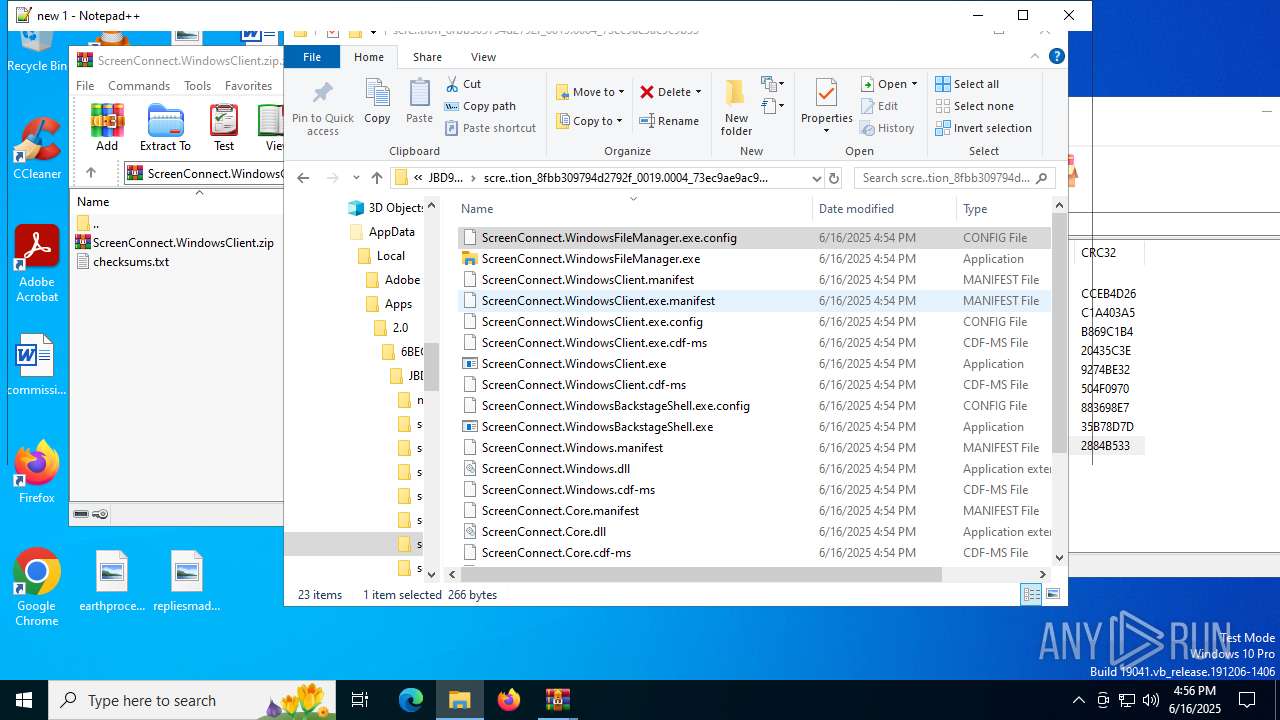This screenshot has height=720, width=1280.
Task: Collapse the ribbon with chevron
Action: click(x=1036, y=57)
